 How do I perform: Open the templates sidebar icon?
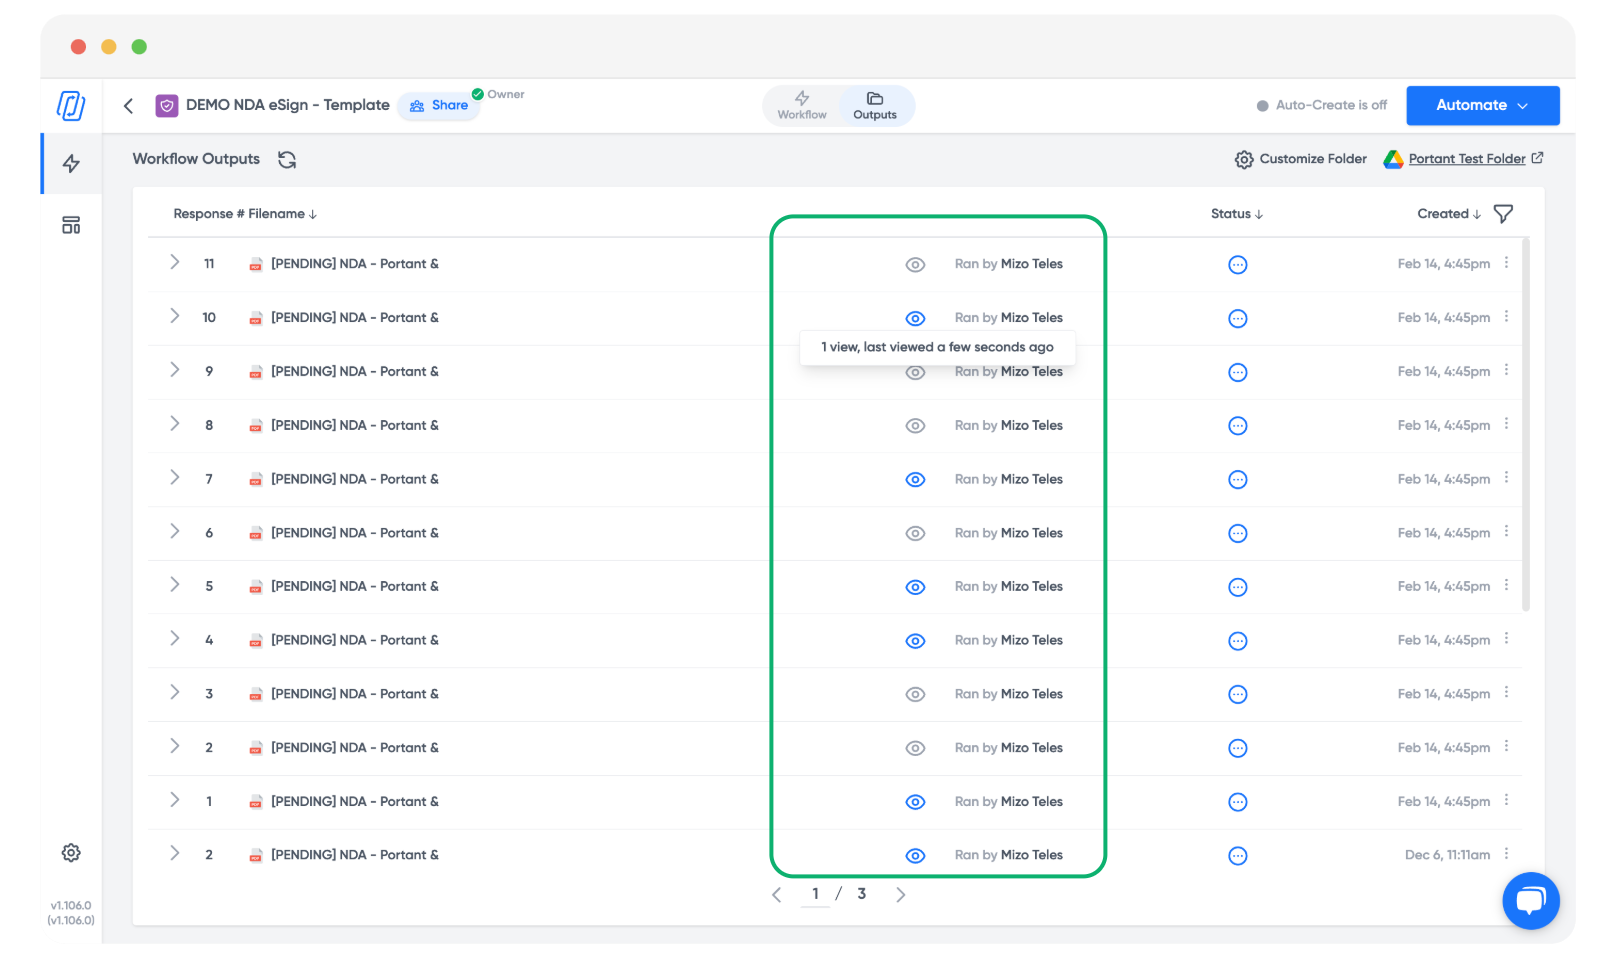click(71, 225)
